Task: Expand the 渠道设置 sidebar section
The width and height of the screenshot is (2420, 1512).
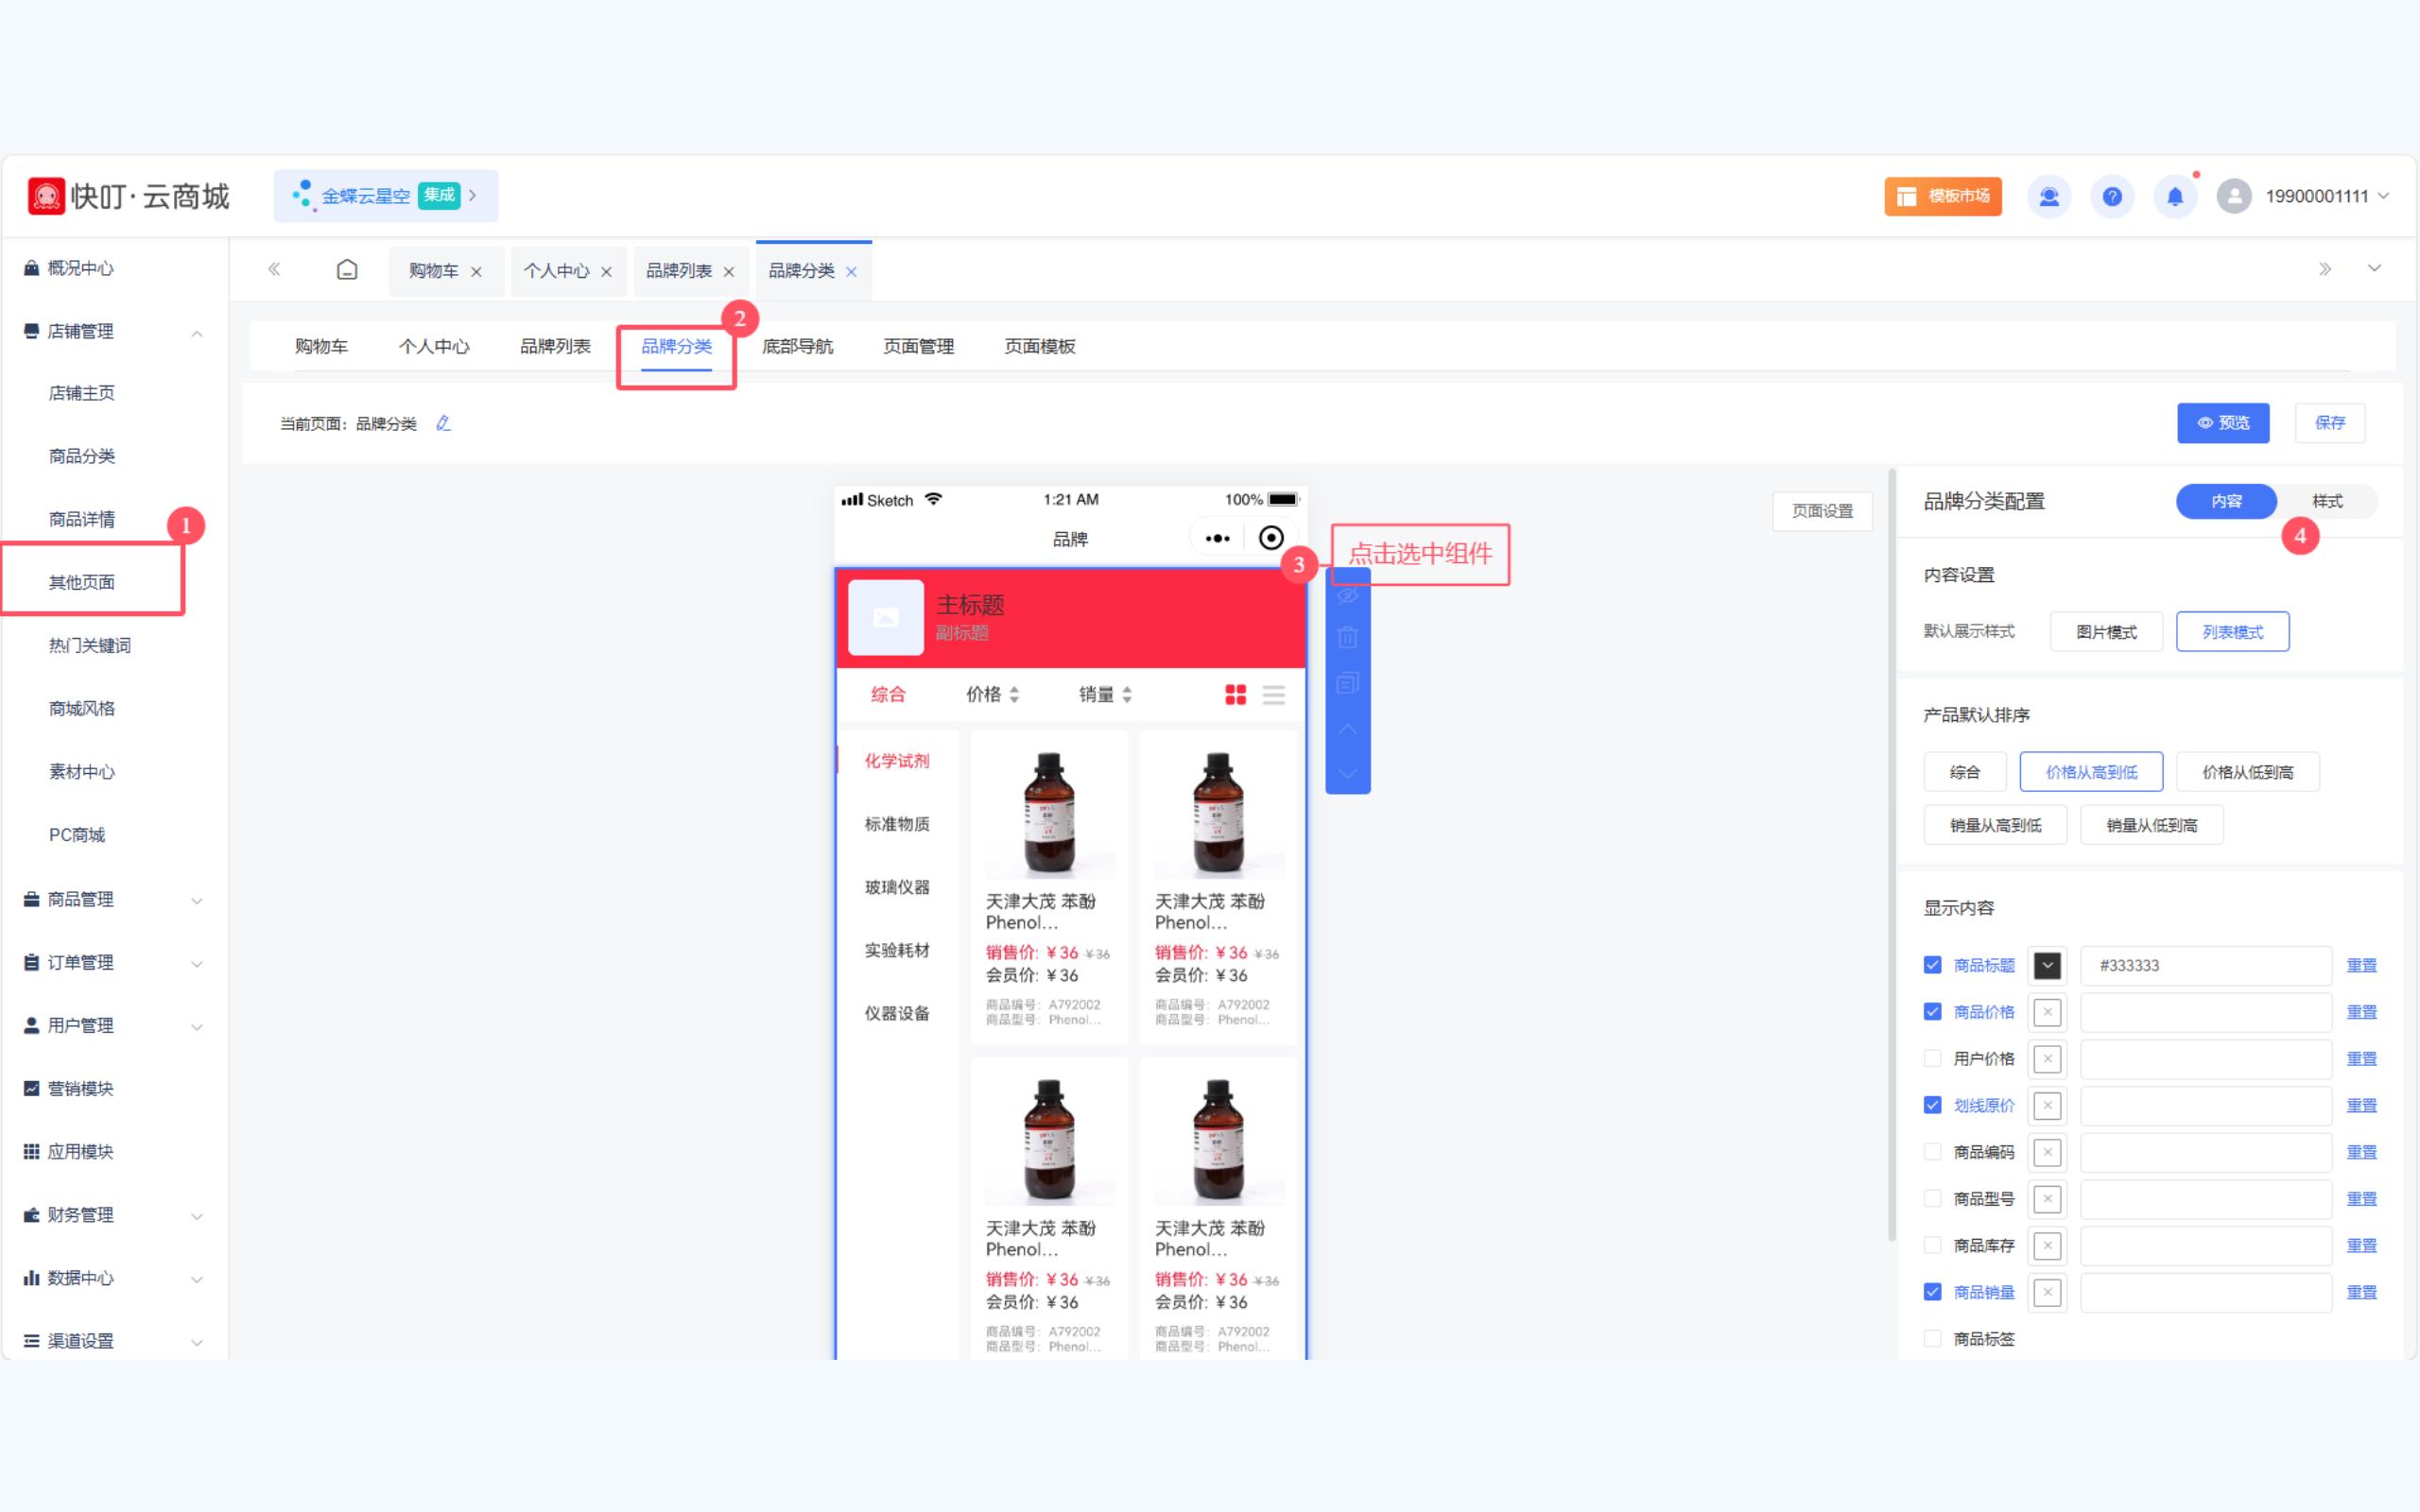Action: [x=196, y=1342]
